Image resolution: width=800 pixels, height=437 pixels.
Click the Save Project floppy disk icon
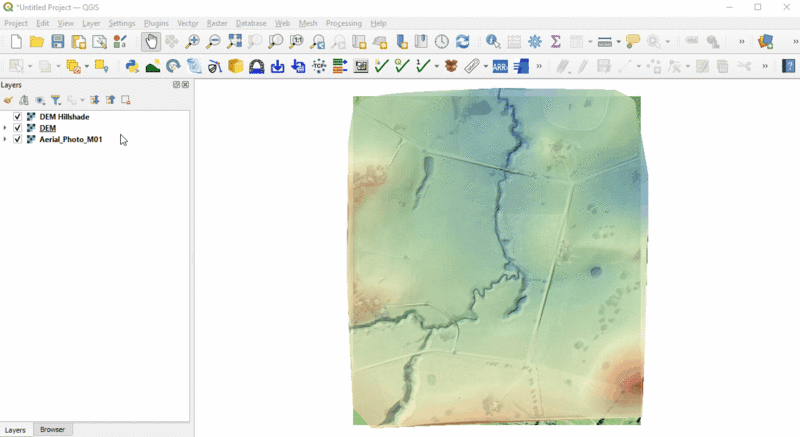[57, 42]
